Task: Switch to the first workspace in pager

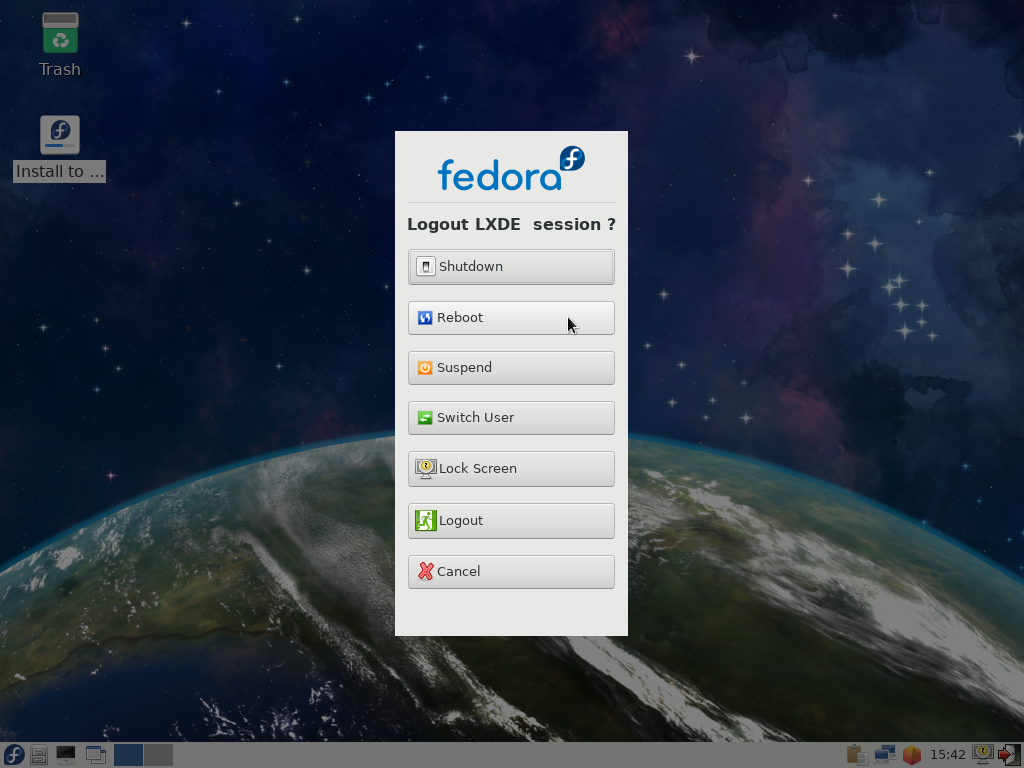Action: [x=129, y=755]
